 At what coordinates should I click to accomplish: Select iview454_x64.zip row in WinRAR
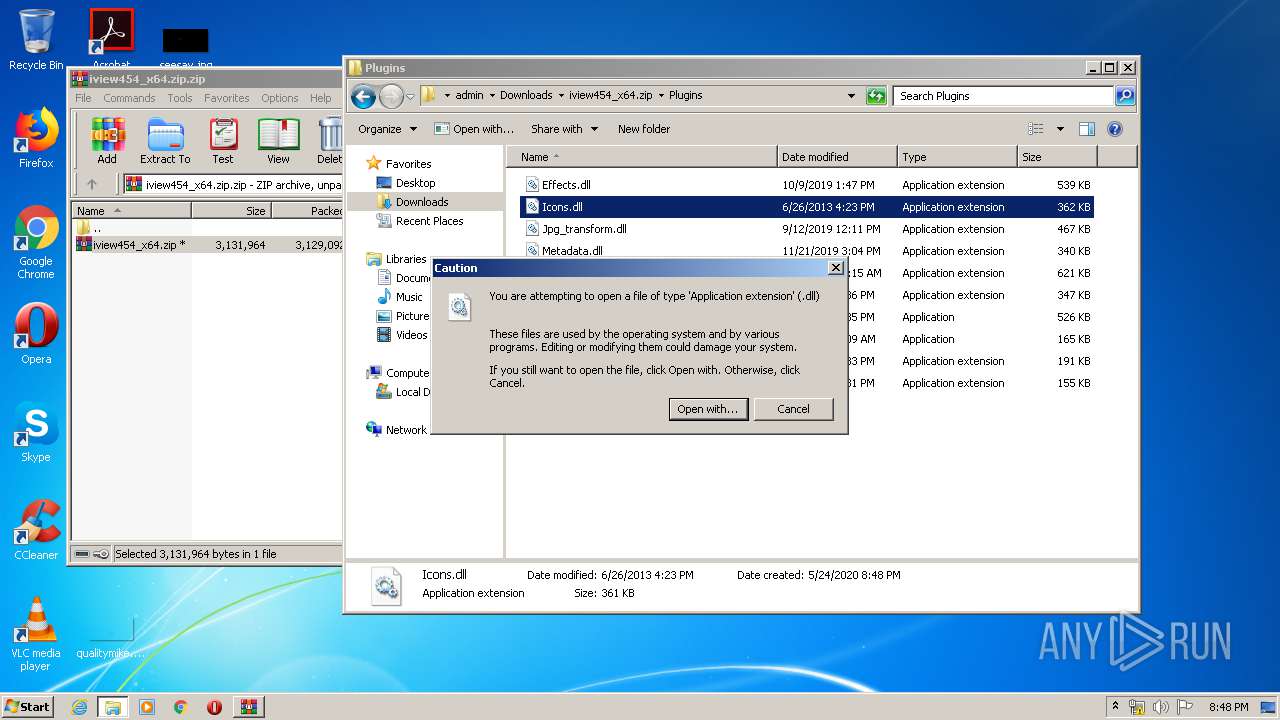pos(209,245)
